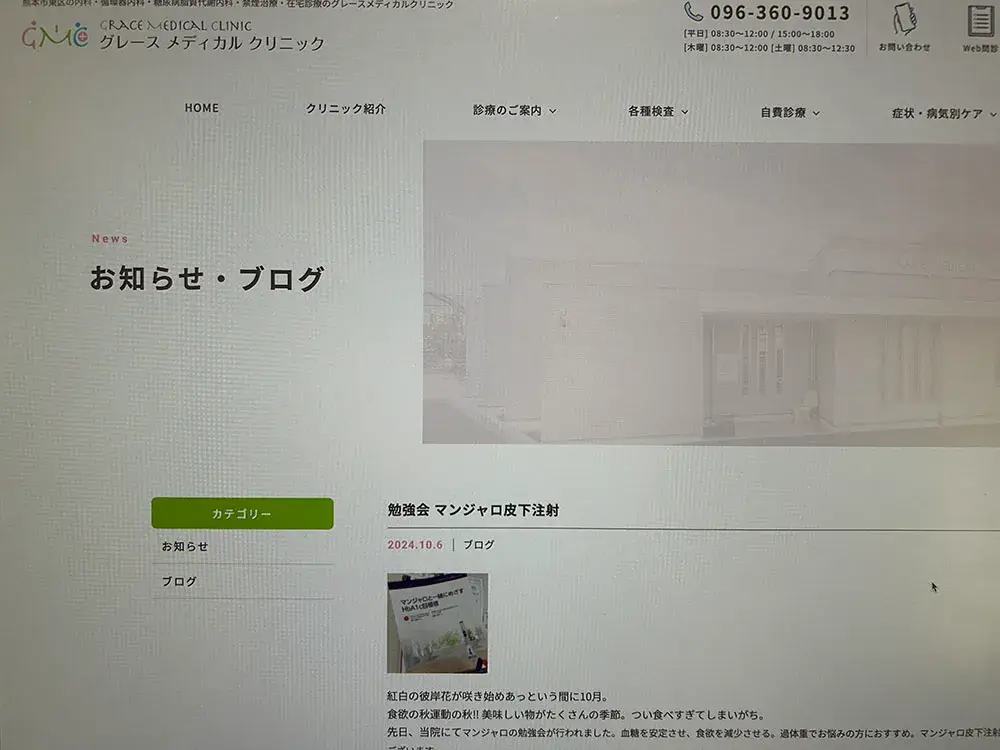
Task: Open the Web問診 document icon
Action: (x=981, y=21)
